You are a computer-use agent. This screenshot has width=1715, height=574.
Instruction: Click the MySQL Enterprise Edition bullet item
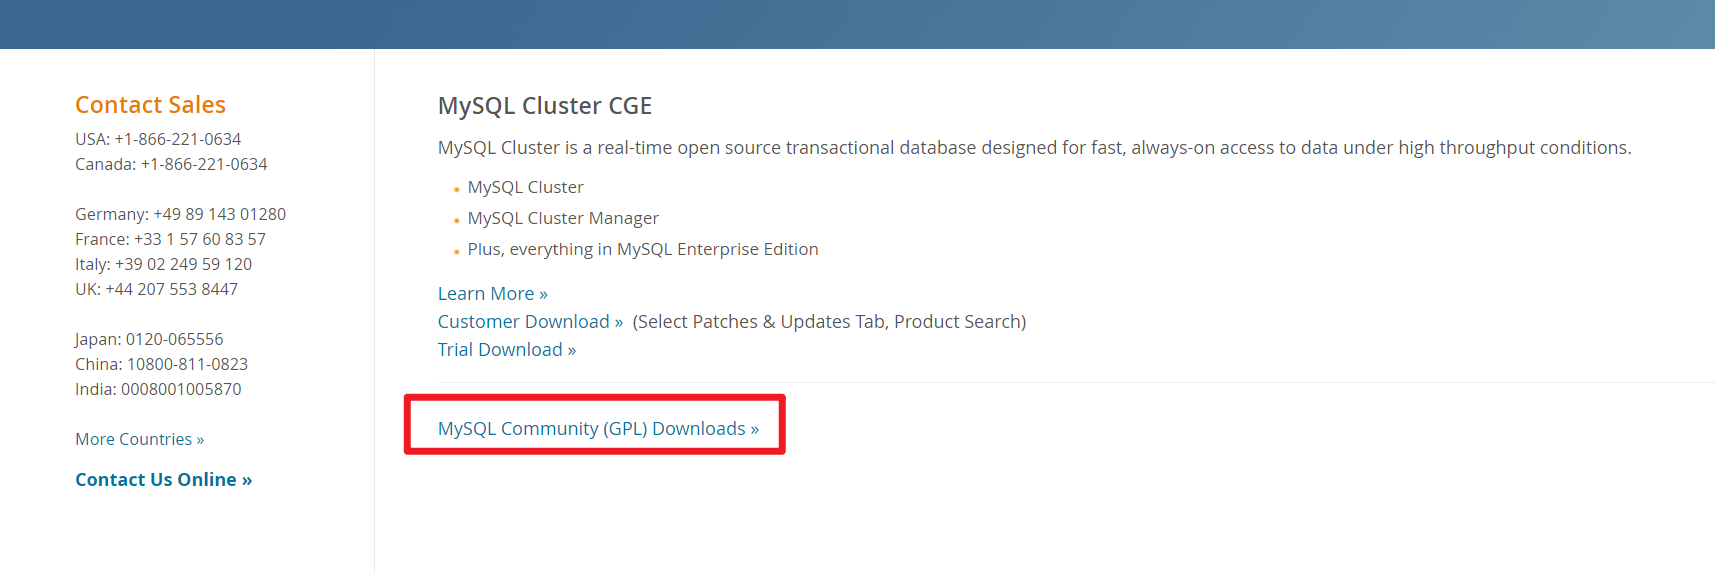[643, 249]
